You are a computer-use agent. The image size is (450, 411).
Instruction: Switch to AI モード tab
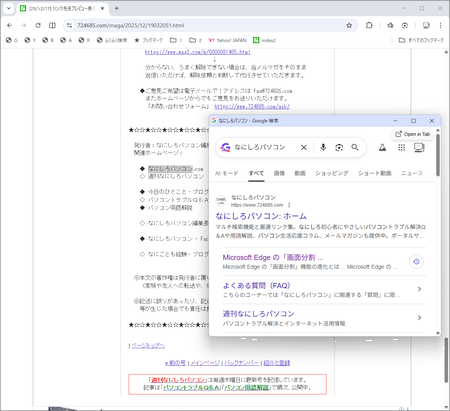click(x=227, y=173)
